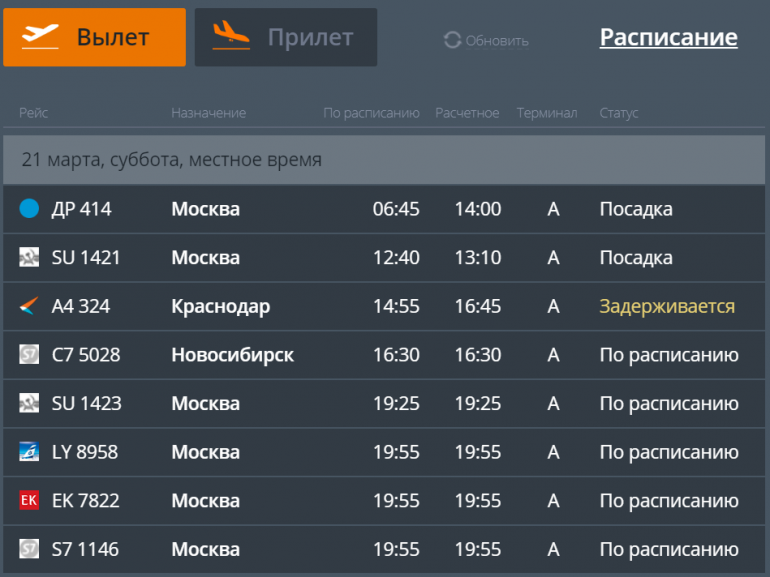Select the Новосибирск destination row

coord(384,355)
